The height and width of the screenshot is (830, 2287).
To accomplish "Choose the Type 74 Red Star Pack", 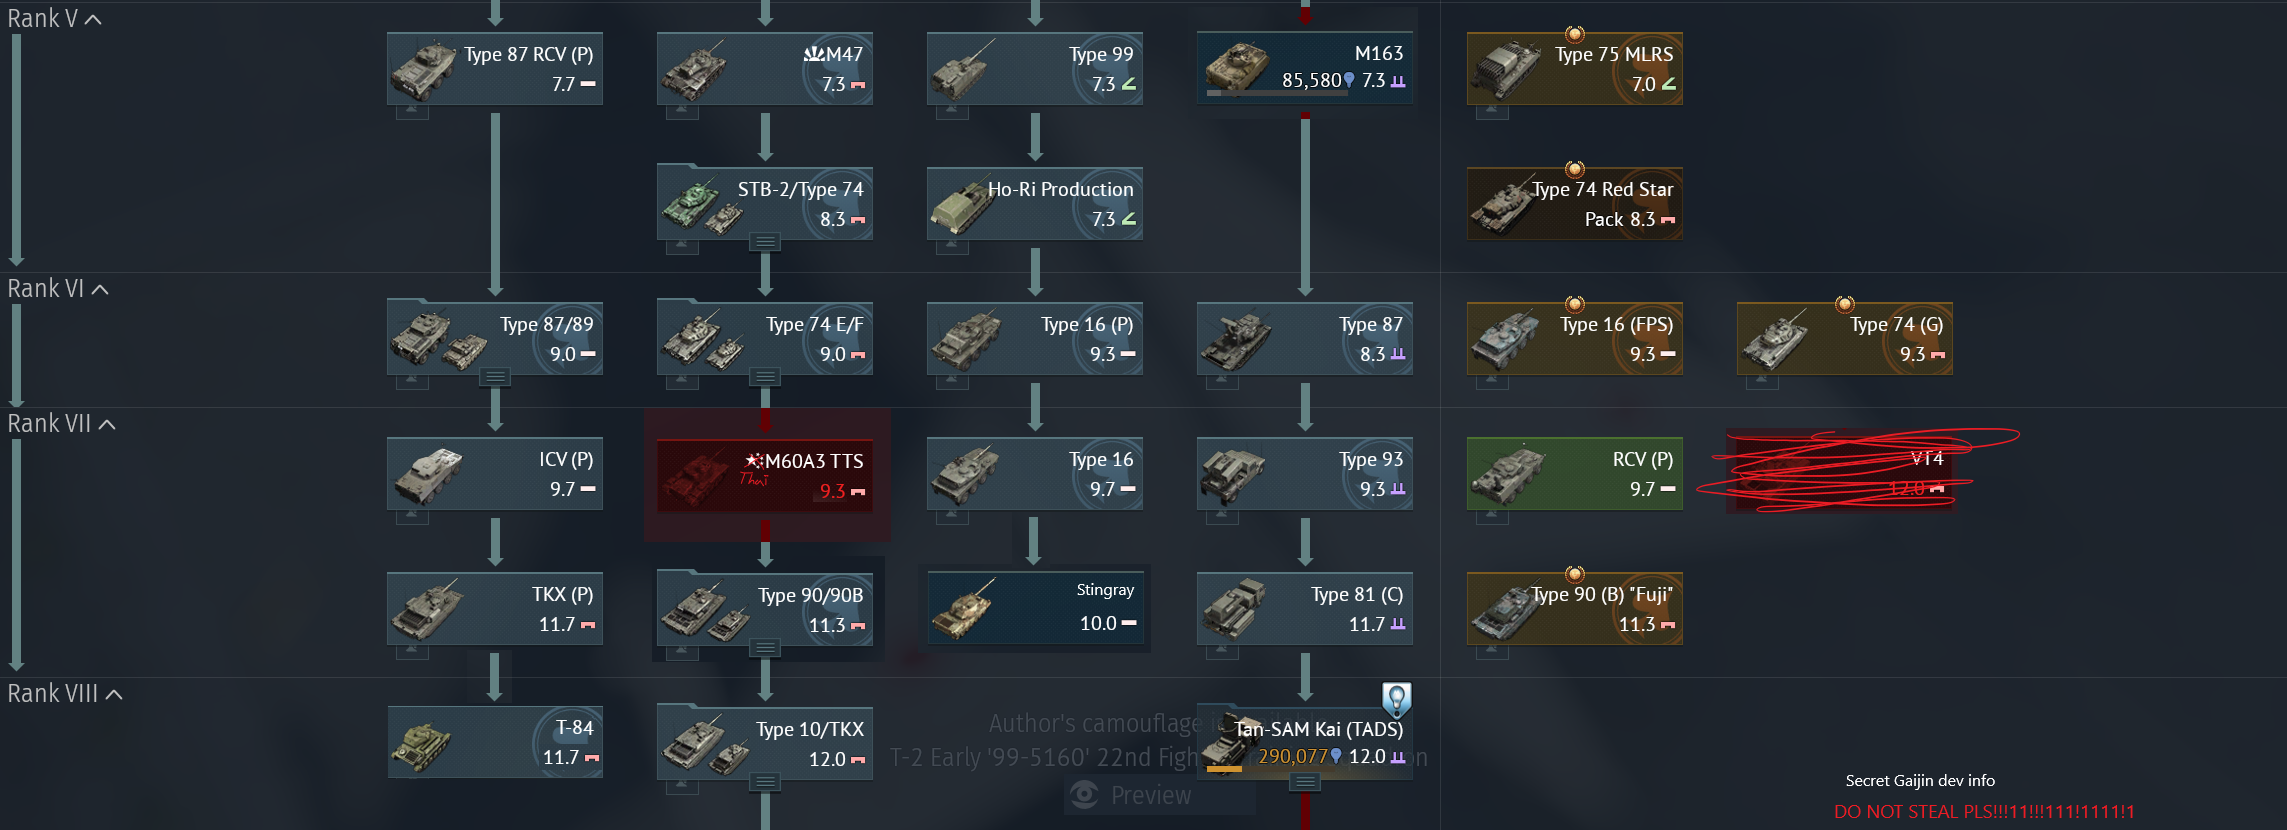I will tap(1575, 203).
